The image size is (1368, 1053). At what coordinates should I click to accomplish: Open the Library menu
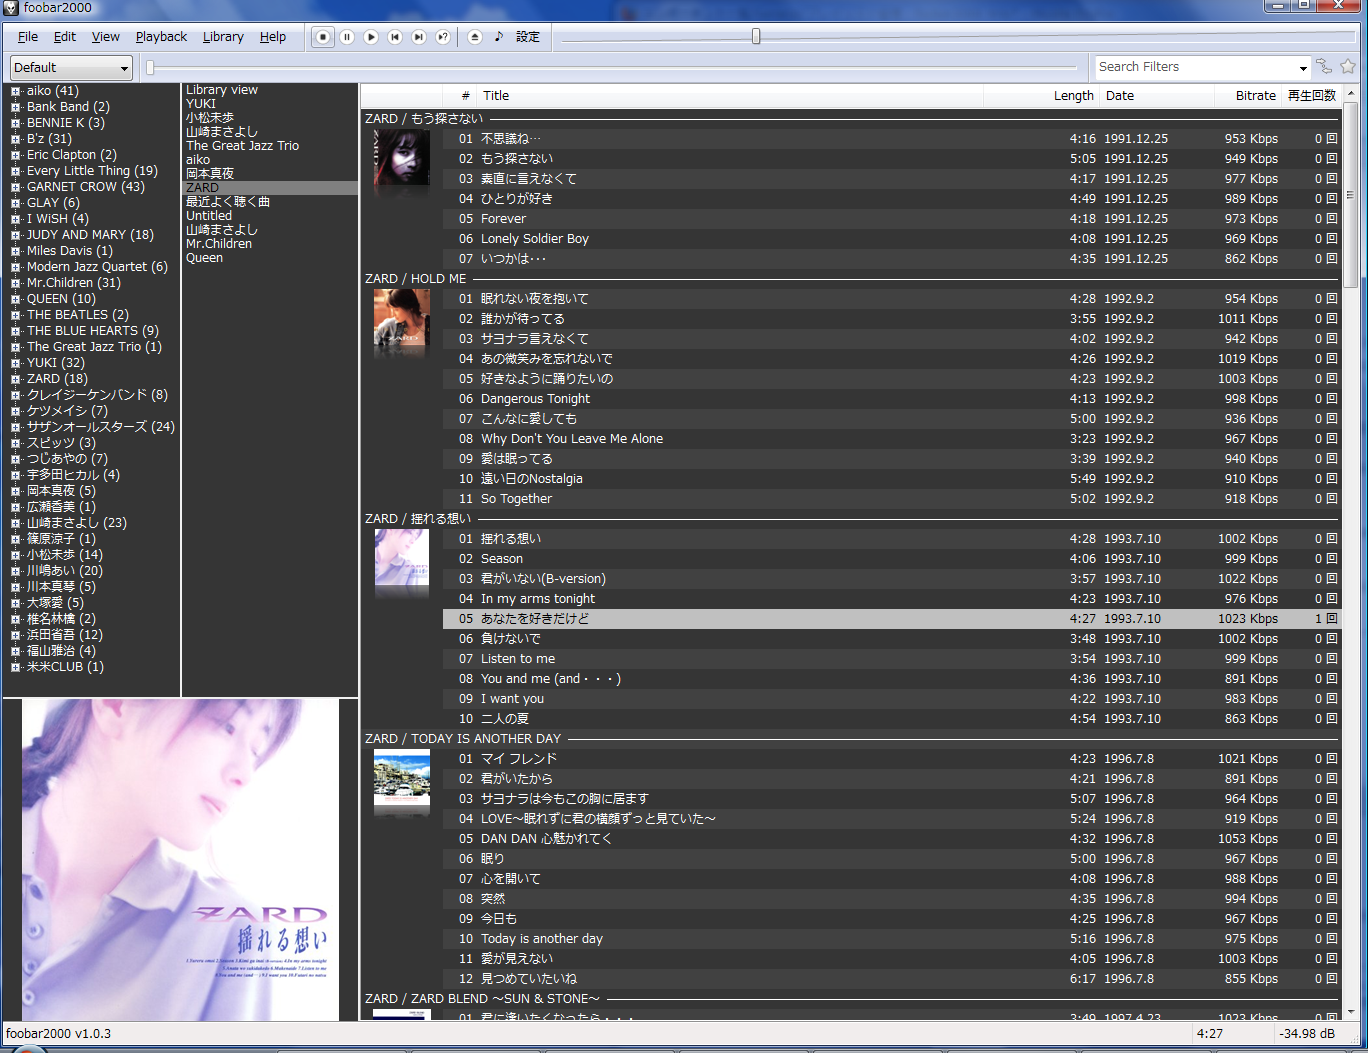coord(223,37)
